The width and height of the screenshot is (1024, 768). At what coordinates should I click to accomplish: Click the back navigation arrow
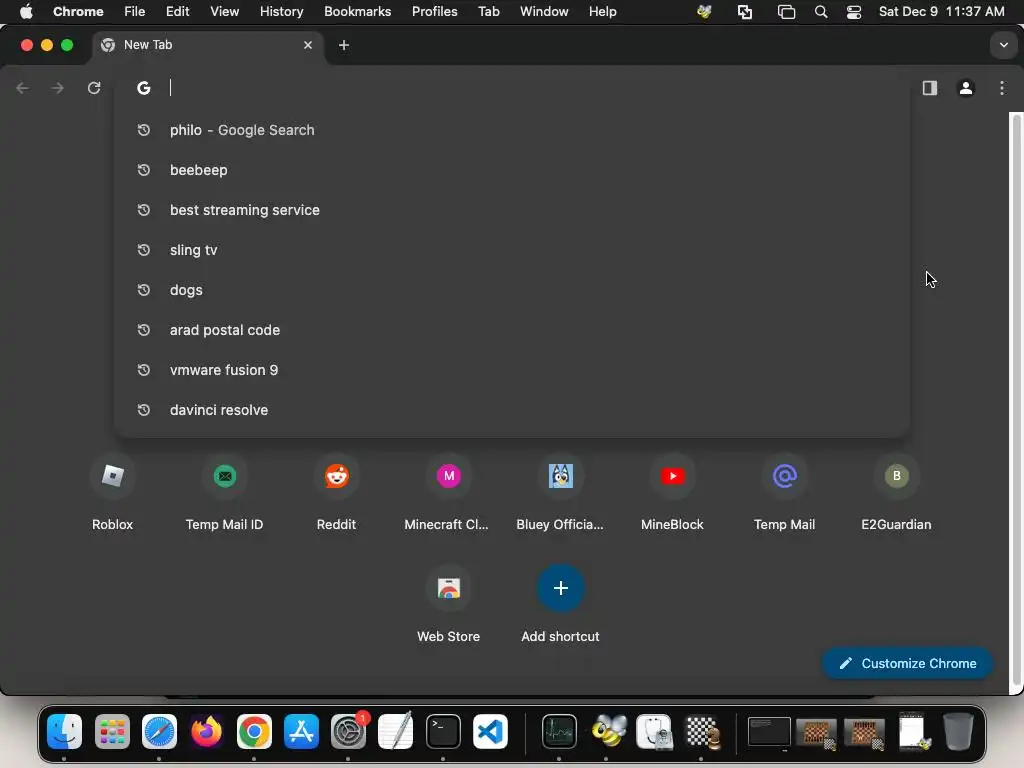tap(22, 88)
